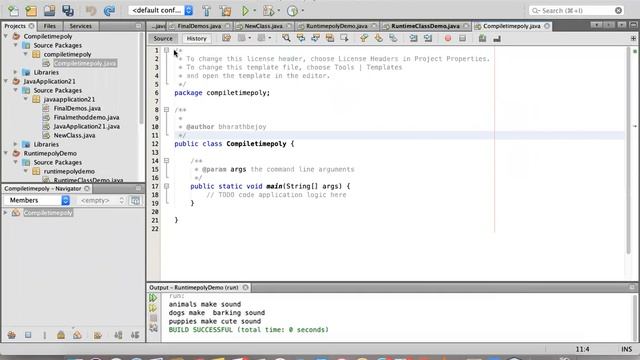Click the Stop Macro Recording icon

(462, 38)
